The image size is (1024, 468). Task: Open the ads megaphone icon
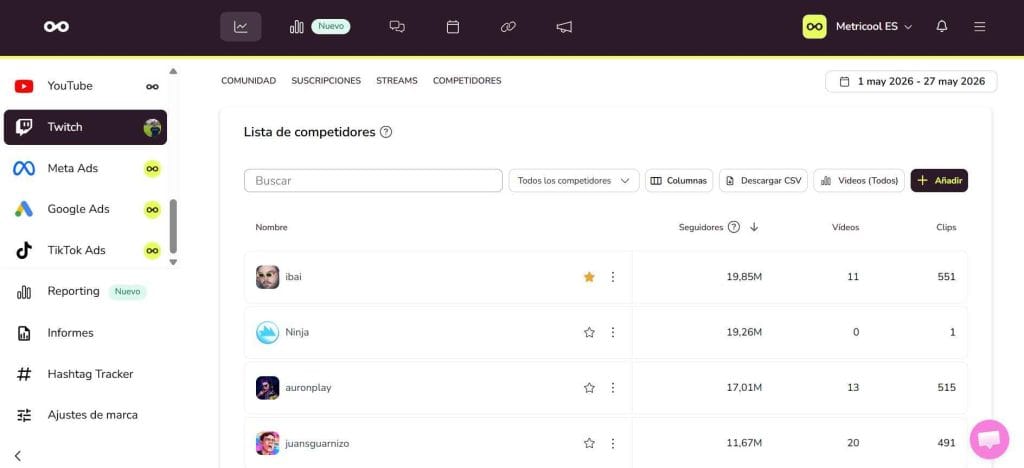coord(564,27)
